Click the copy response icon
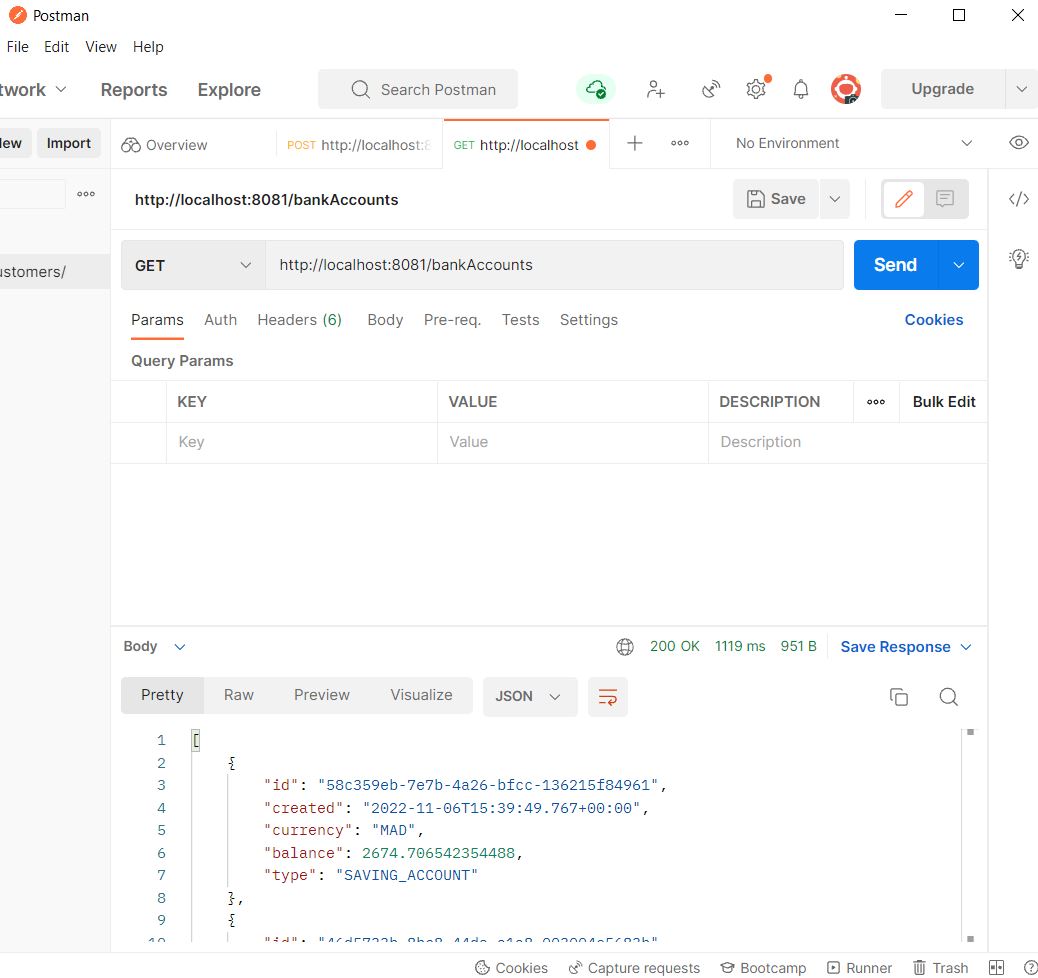Viewport: 1038px width, 978px height. point(898,696)
